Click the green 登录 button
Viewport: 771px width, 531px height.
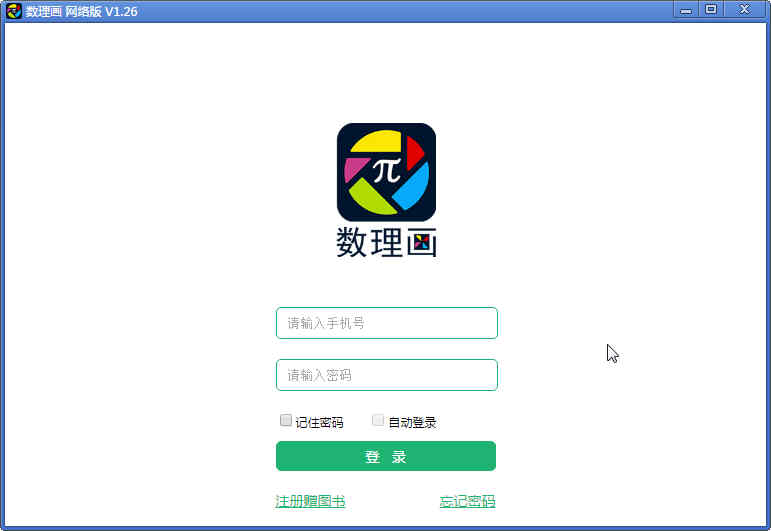tap(386, 456)
